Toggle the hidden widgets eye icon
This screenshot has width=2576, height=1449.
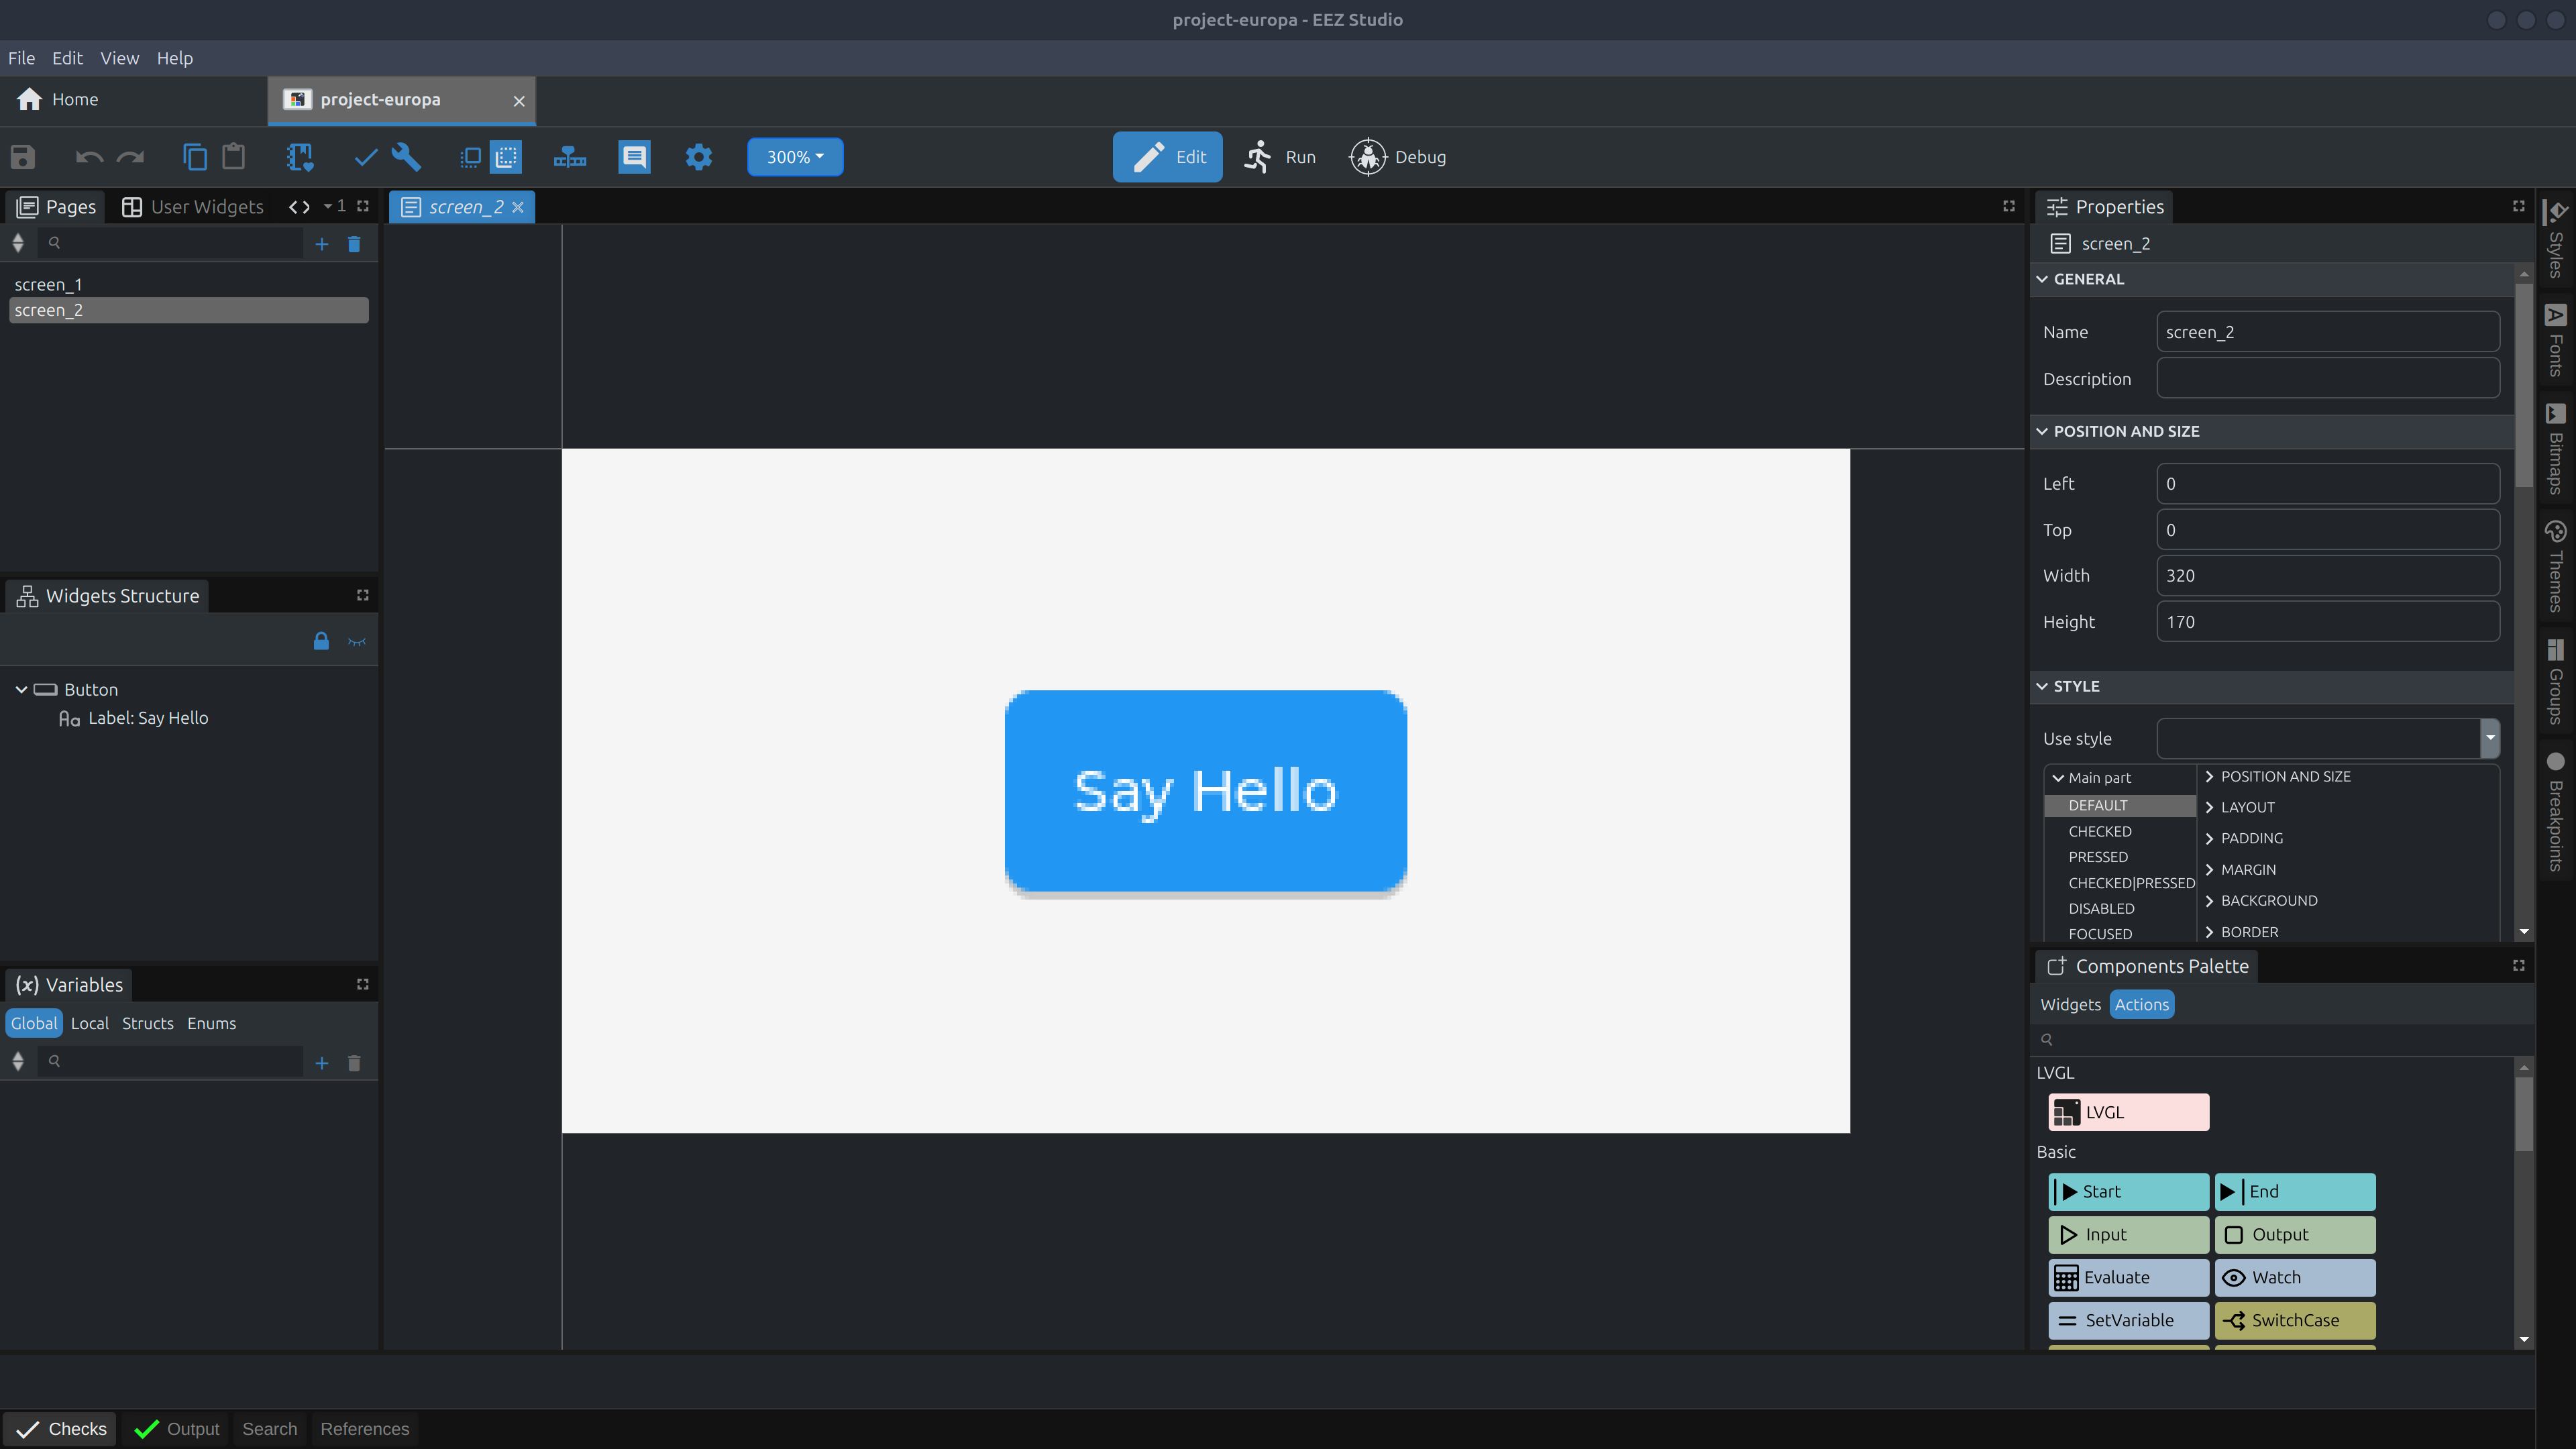point(357,641)
